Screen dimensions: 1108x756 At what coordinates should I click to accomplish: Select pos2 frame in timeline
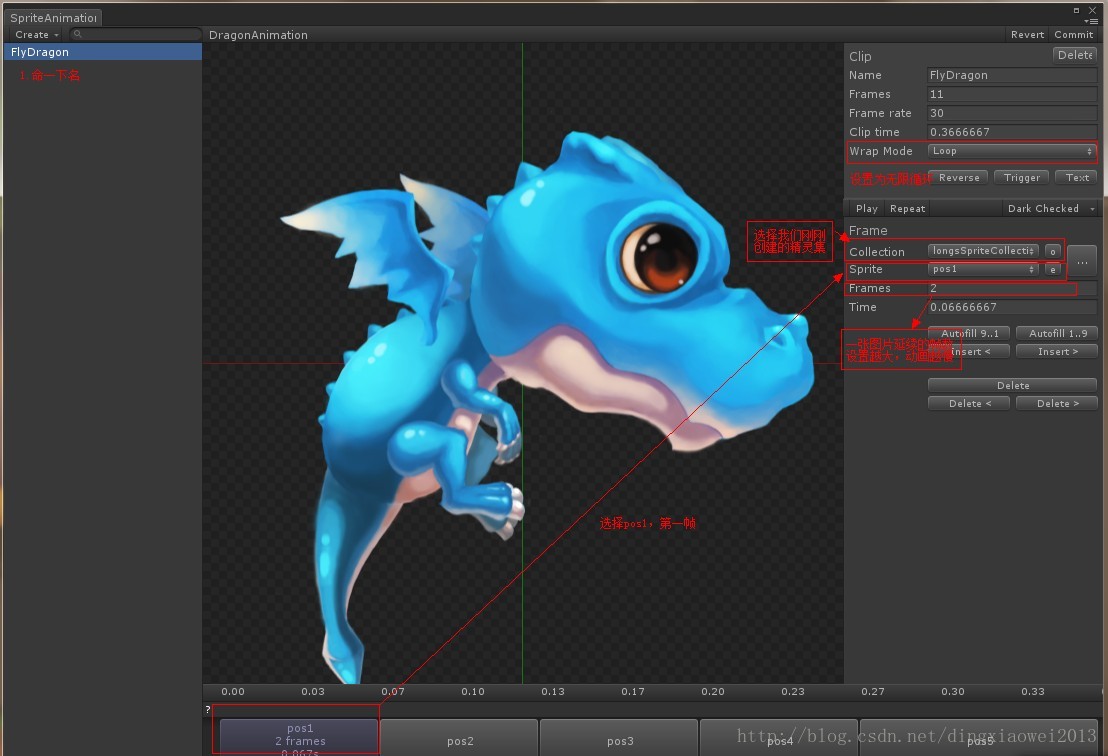pyautogui.click(x=460, y=739)
